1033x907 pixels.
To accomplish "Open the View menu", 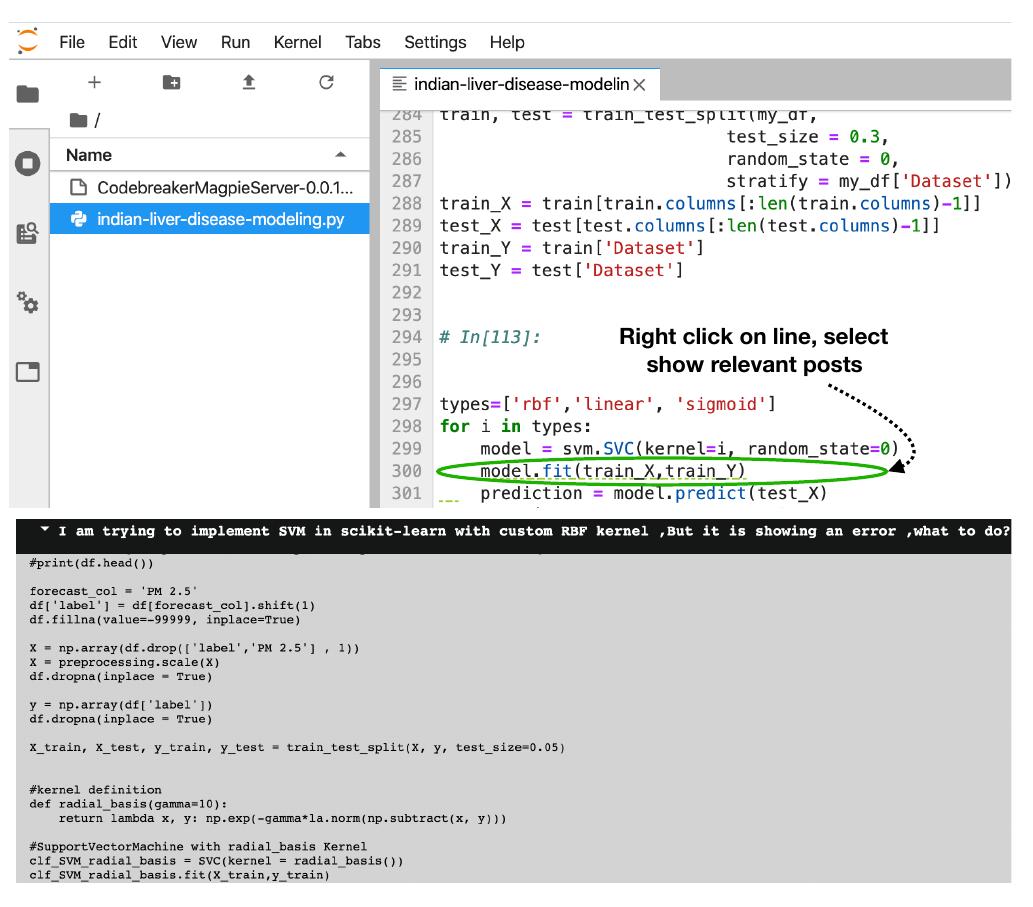I will pyautogui.click(x=179, y=42).
